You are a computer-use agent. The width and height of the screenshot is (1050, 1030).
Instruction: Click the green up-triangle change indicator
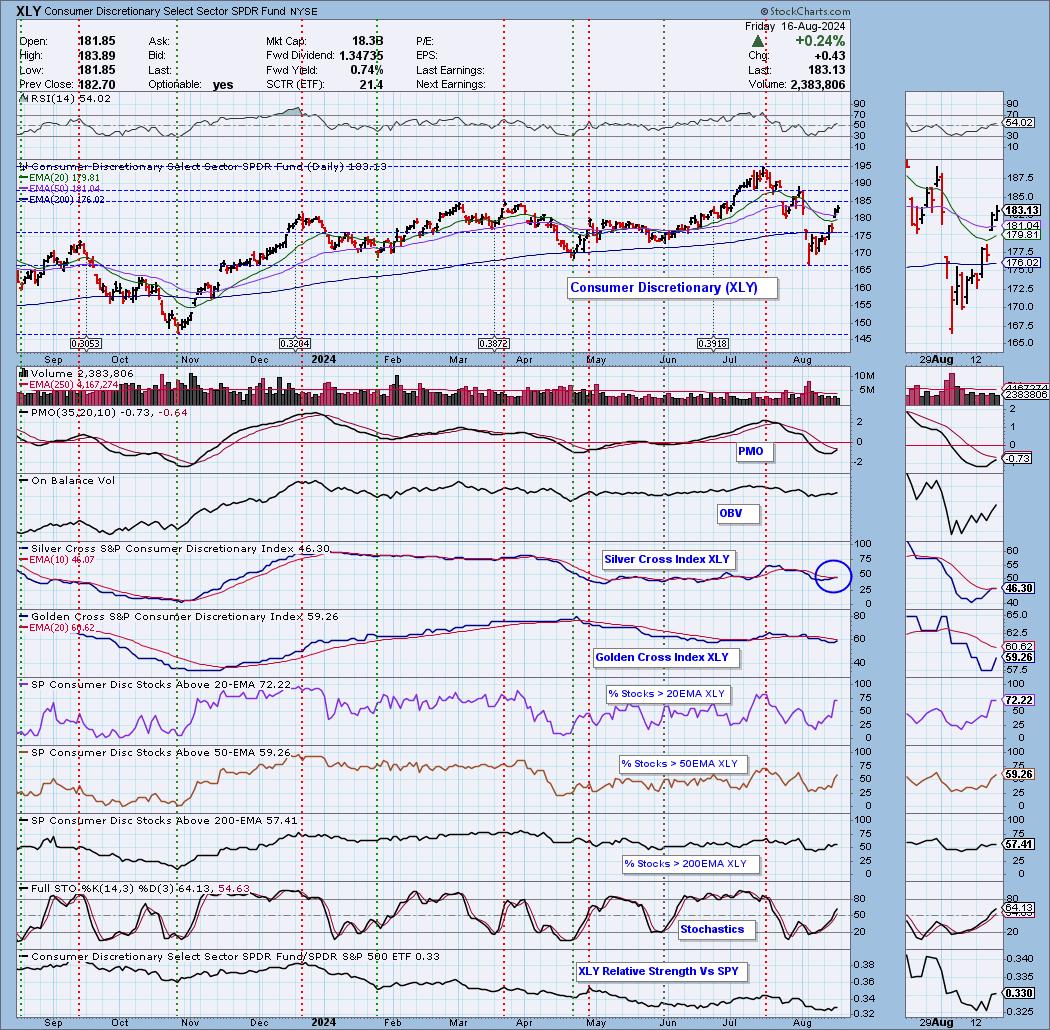(x=758, y=42)
